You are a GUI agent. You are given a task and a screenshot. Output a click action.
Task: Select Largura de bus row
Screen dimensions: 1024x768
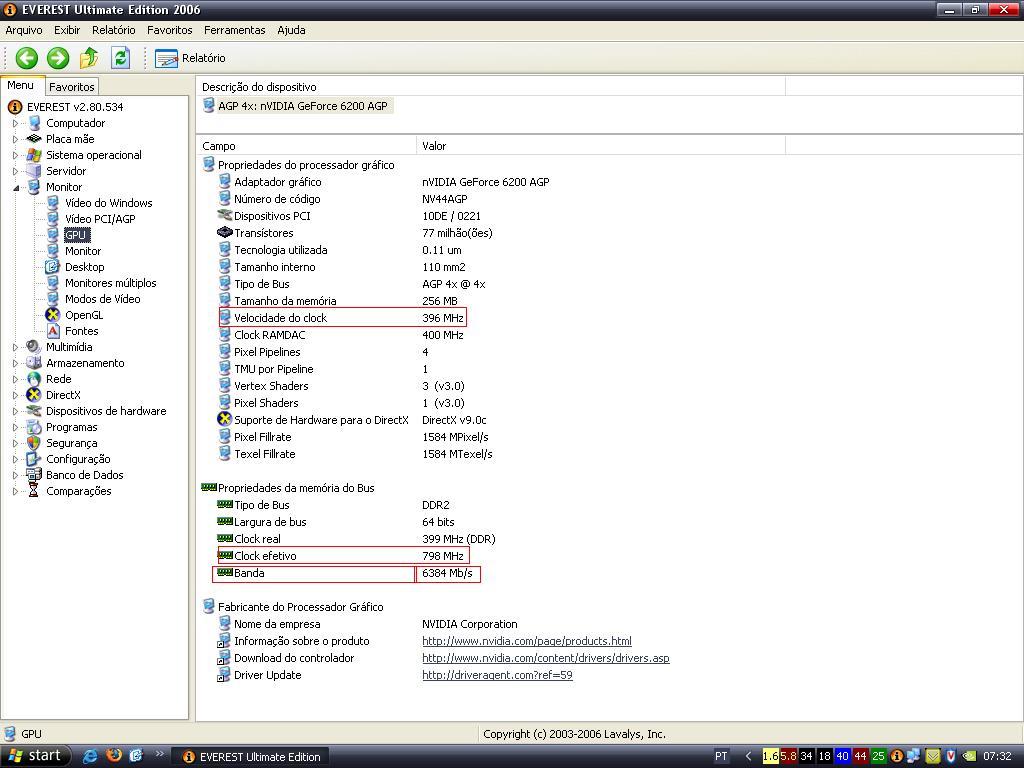coord(336,522)
